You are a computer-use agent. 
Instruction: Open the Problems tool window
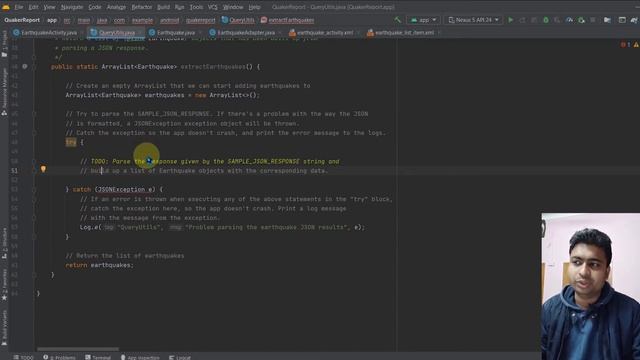(x=59, y=357)
